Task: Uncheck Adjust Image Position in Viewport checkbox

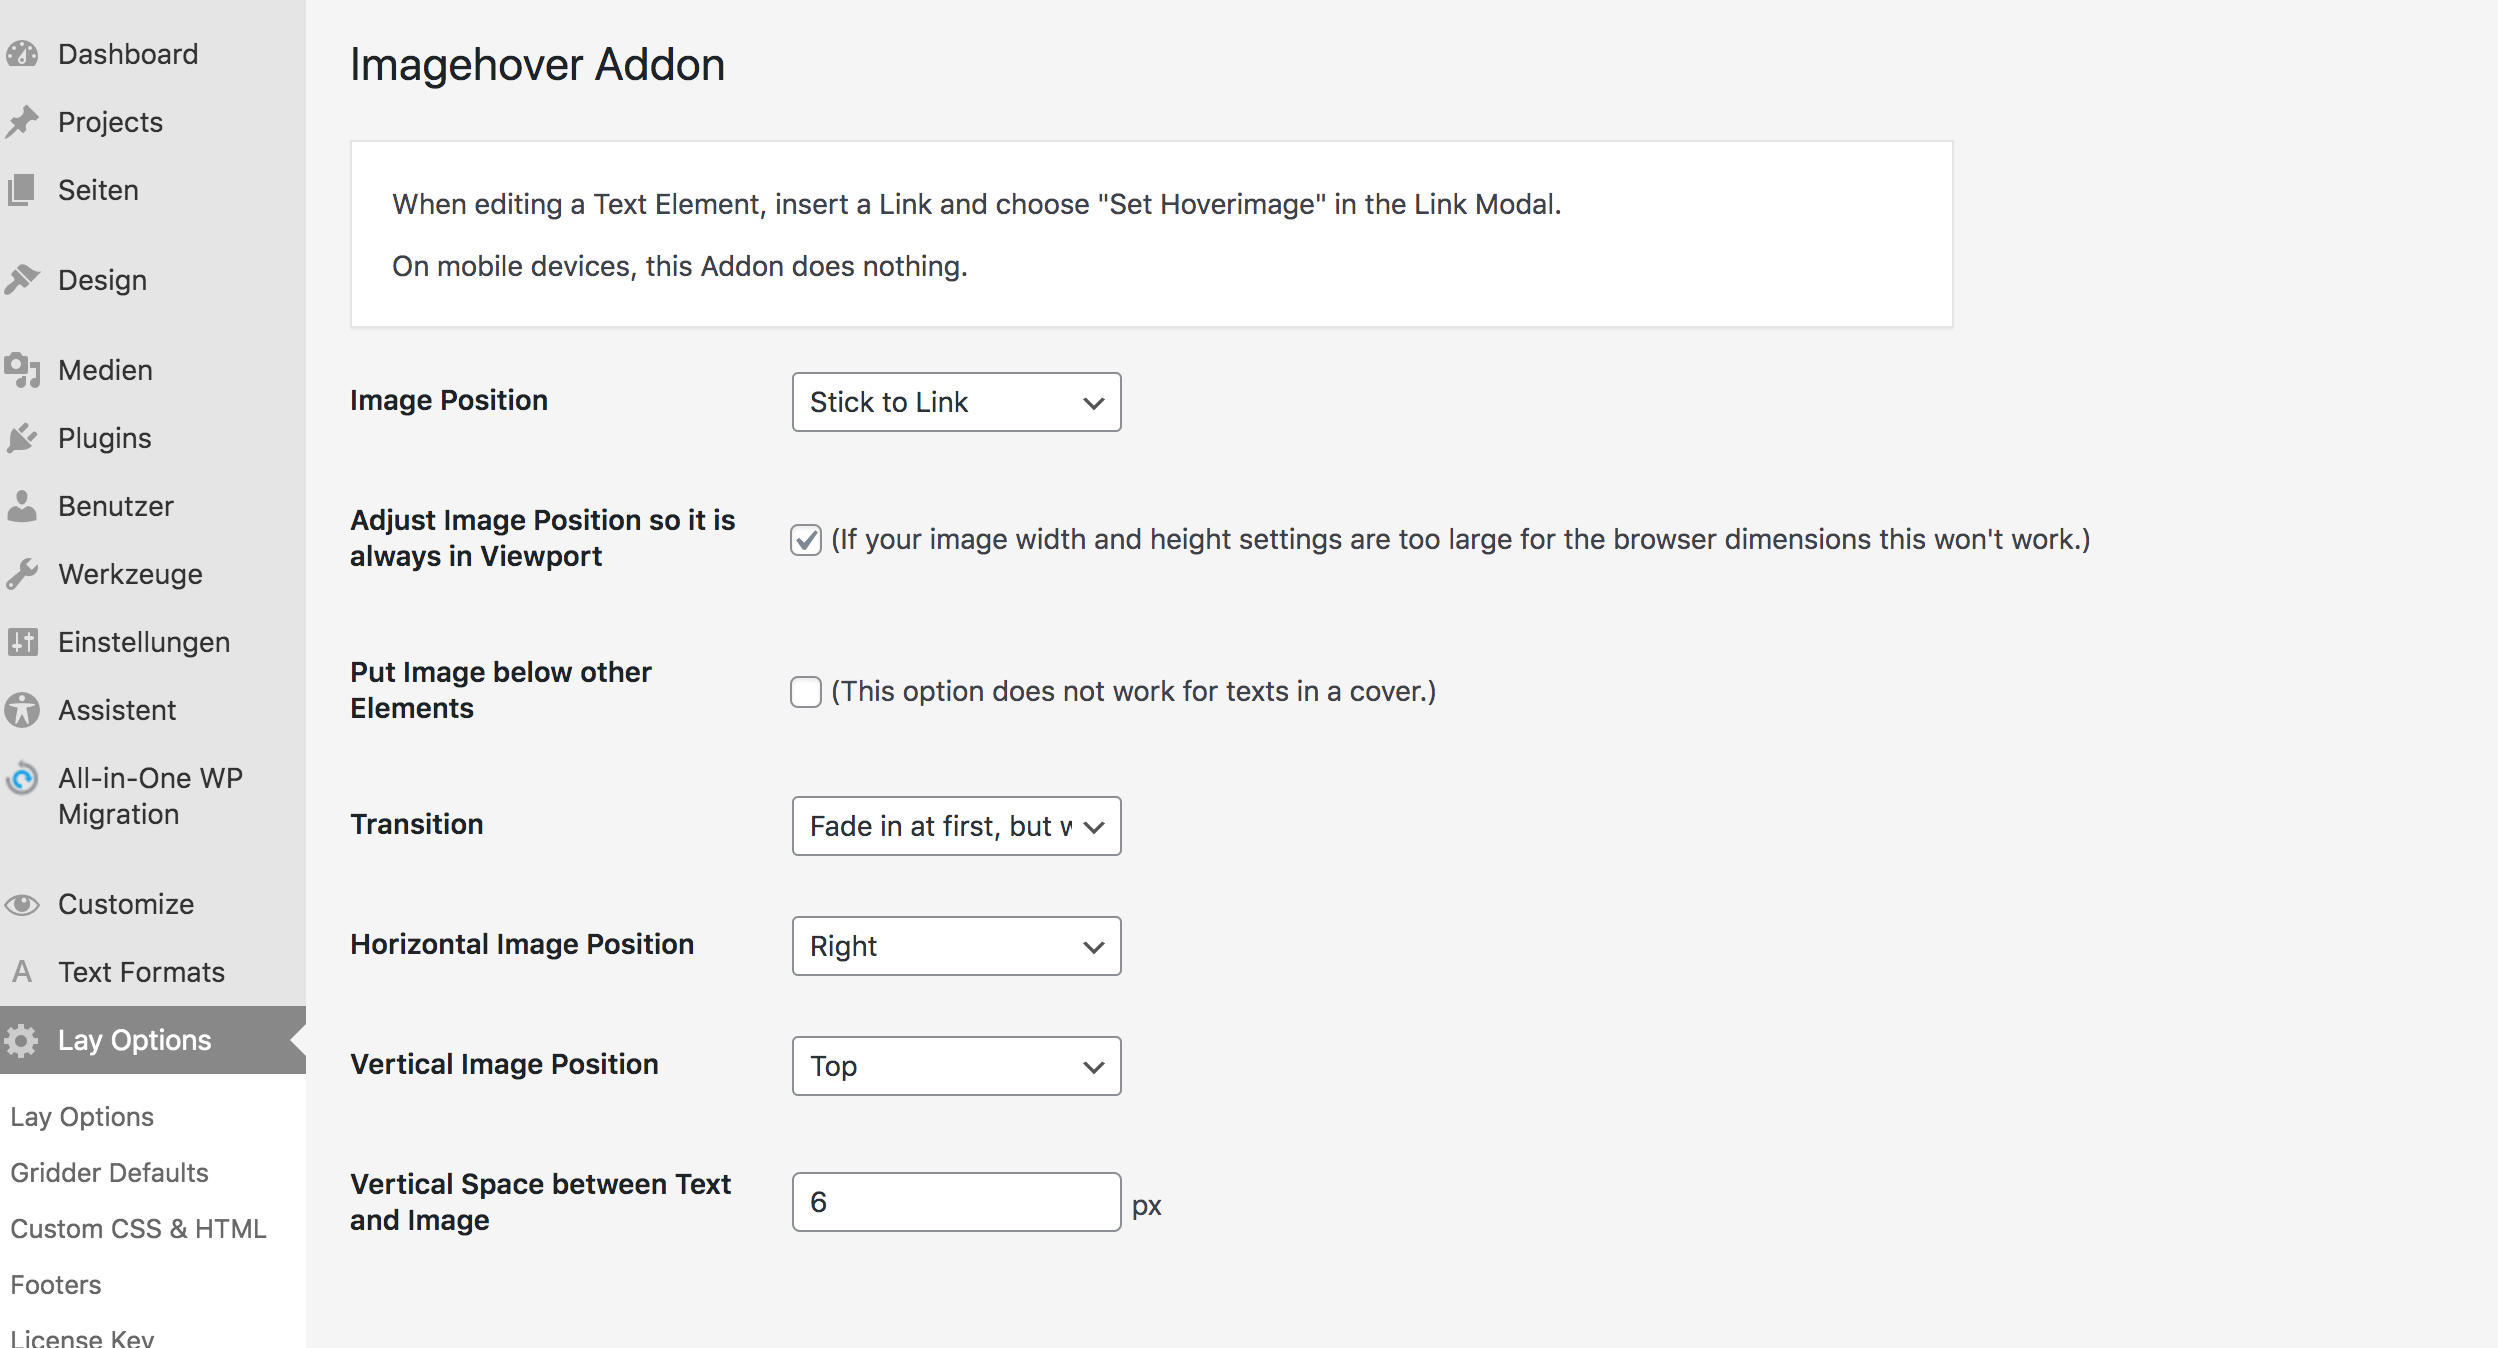Action: point(806,540)
